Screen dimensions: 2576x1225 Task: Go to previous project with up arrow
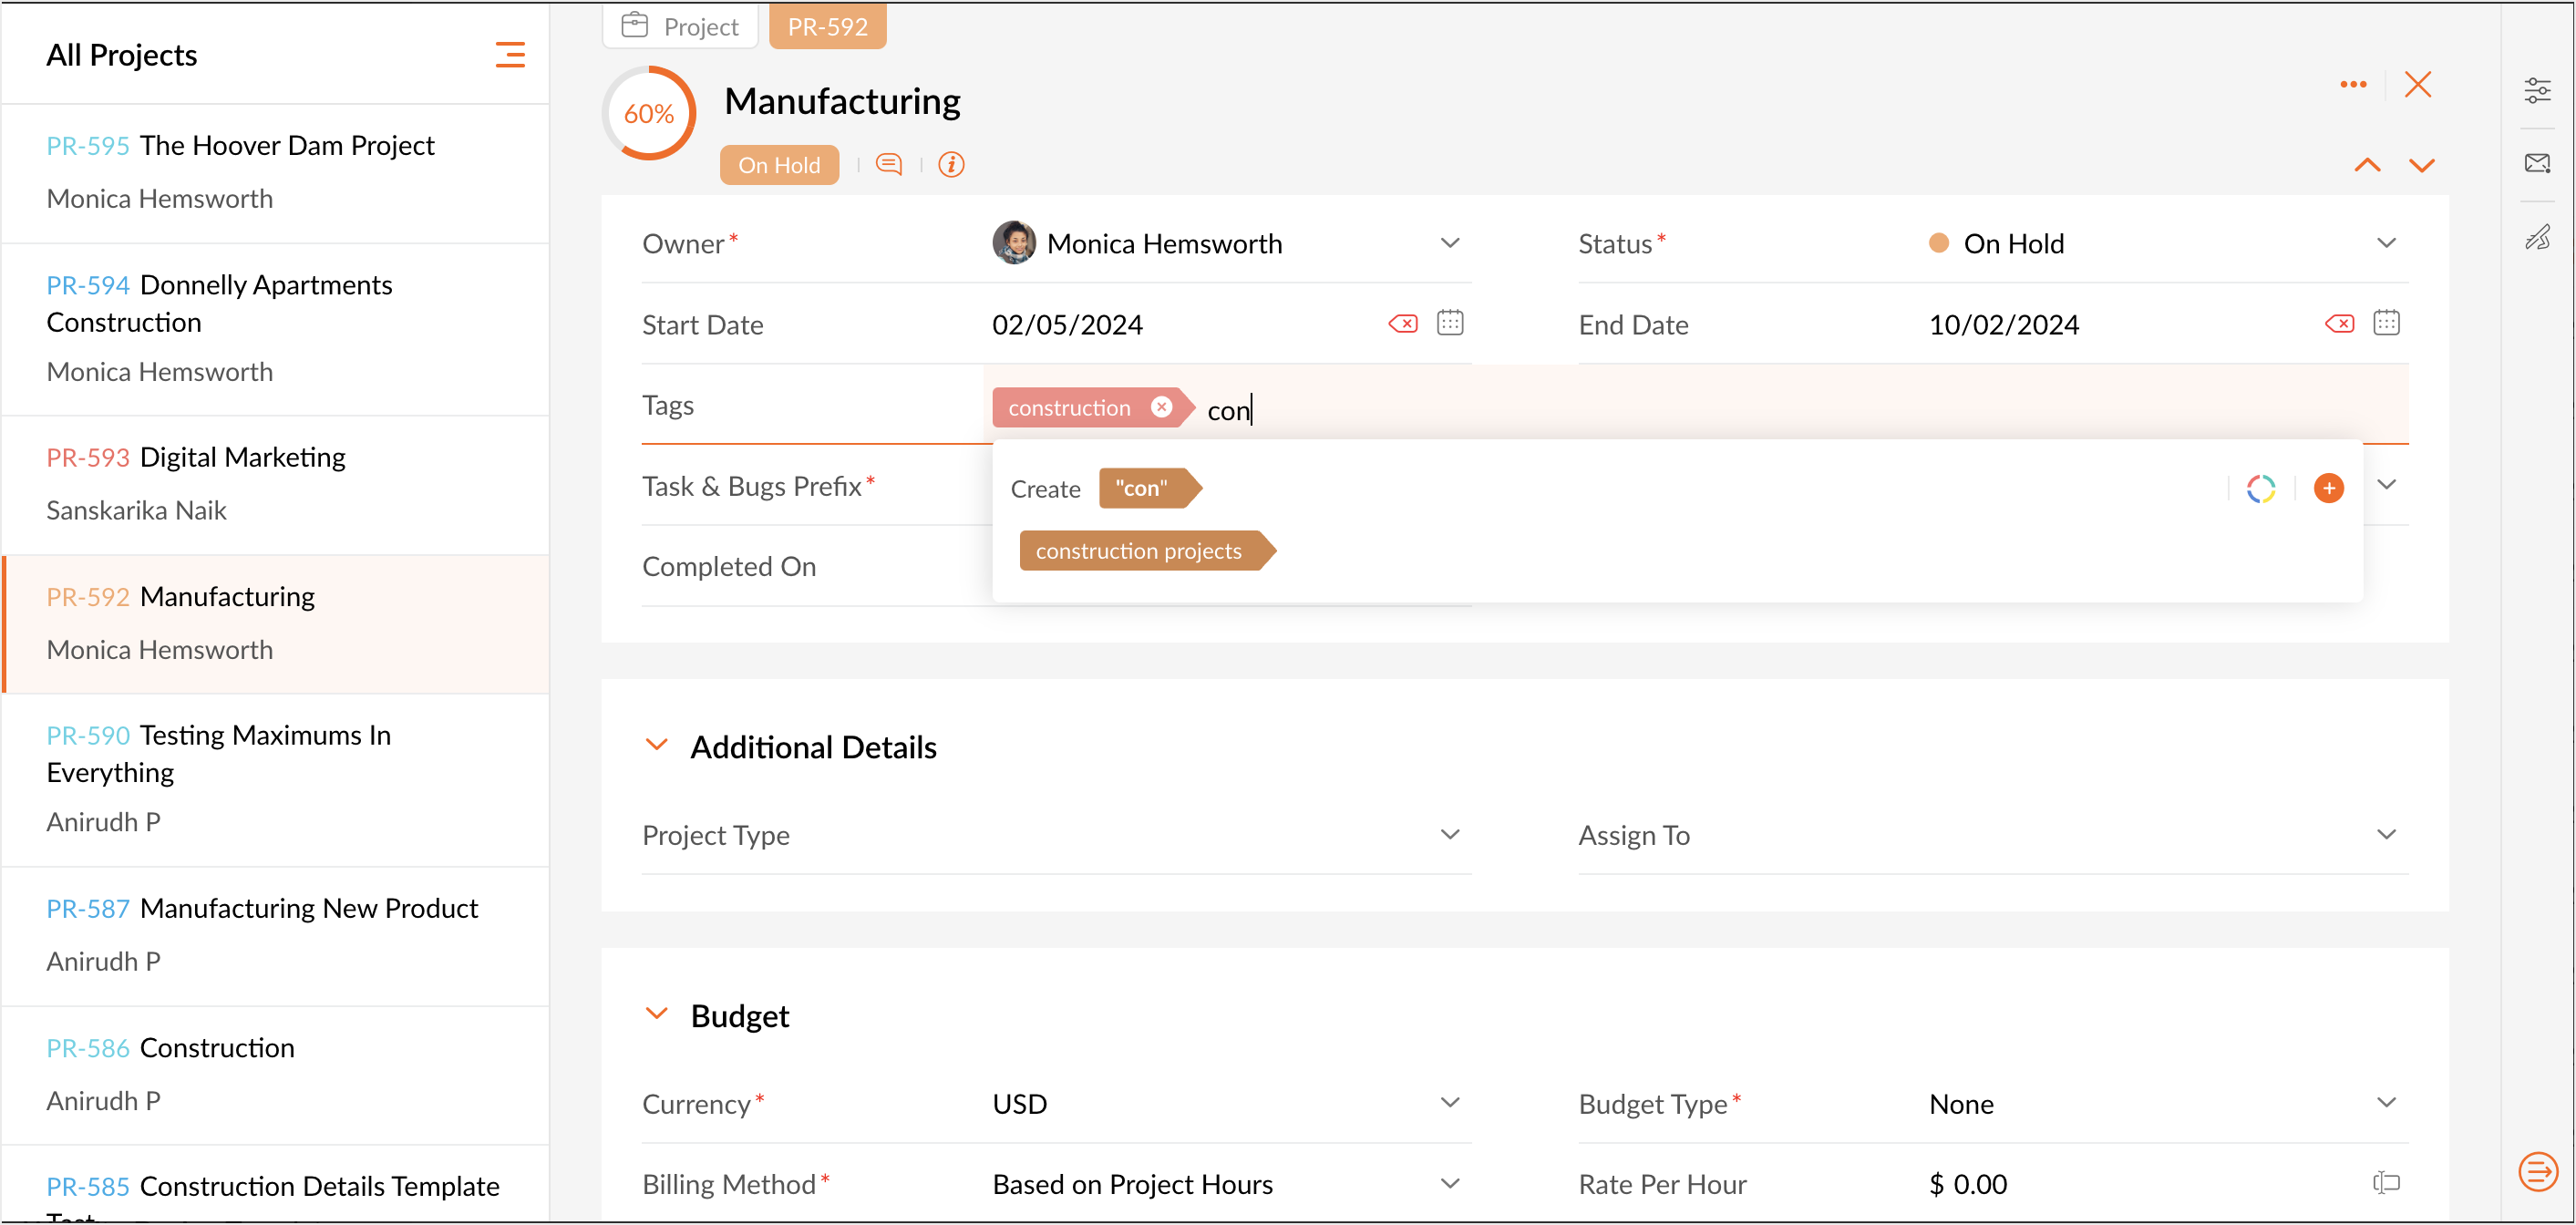[2366, 165]
